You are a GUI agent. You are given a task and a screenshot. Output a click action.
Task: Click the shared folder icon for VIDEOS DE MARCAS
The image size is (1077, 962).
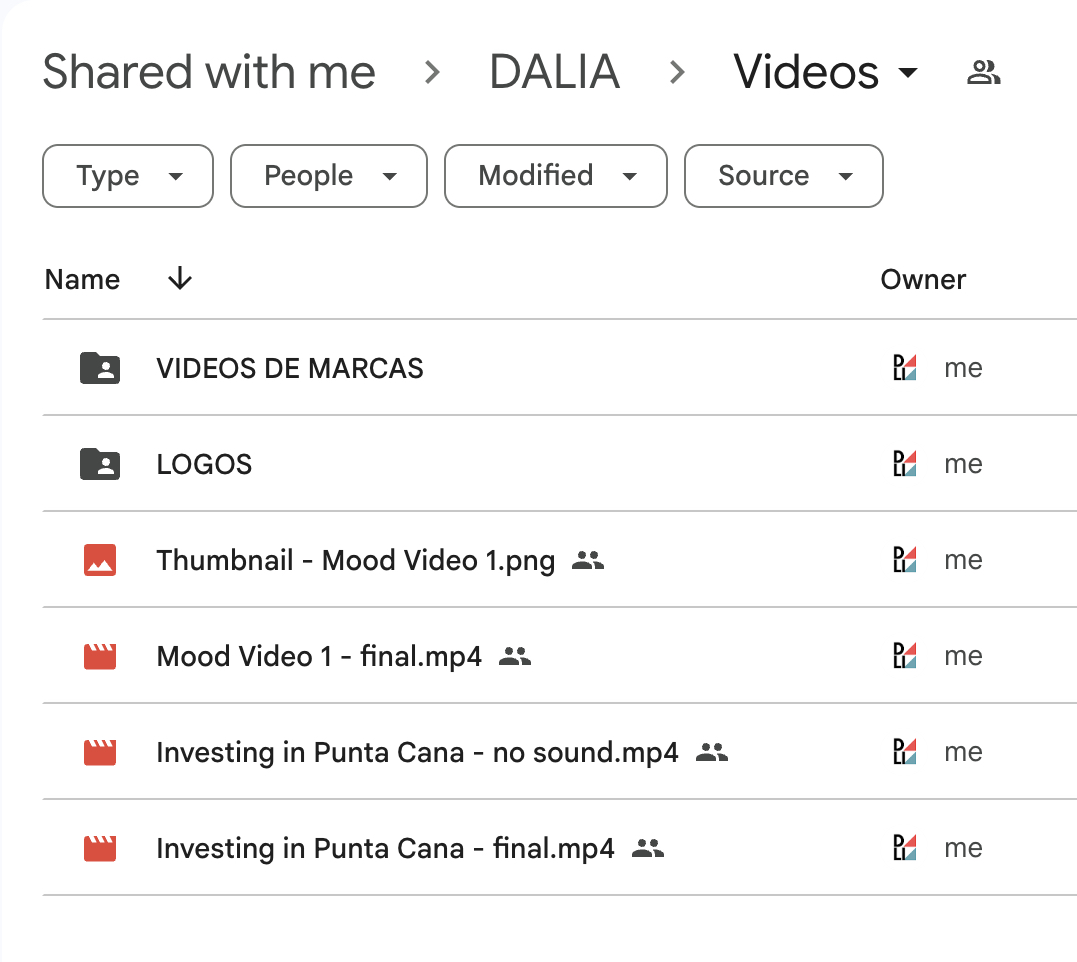100,368
